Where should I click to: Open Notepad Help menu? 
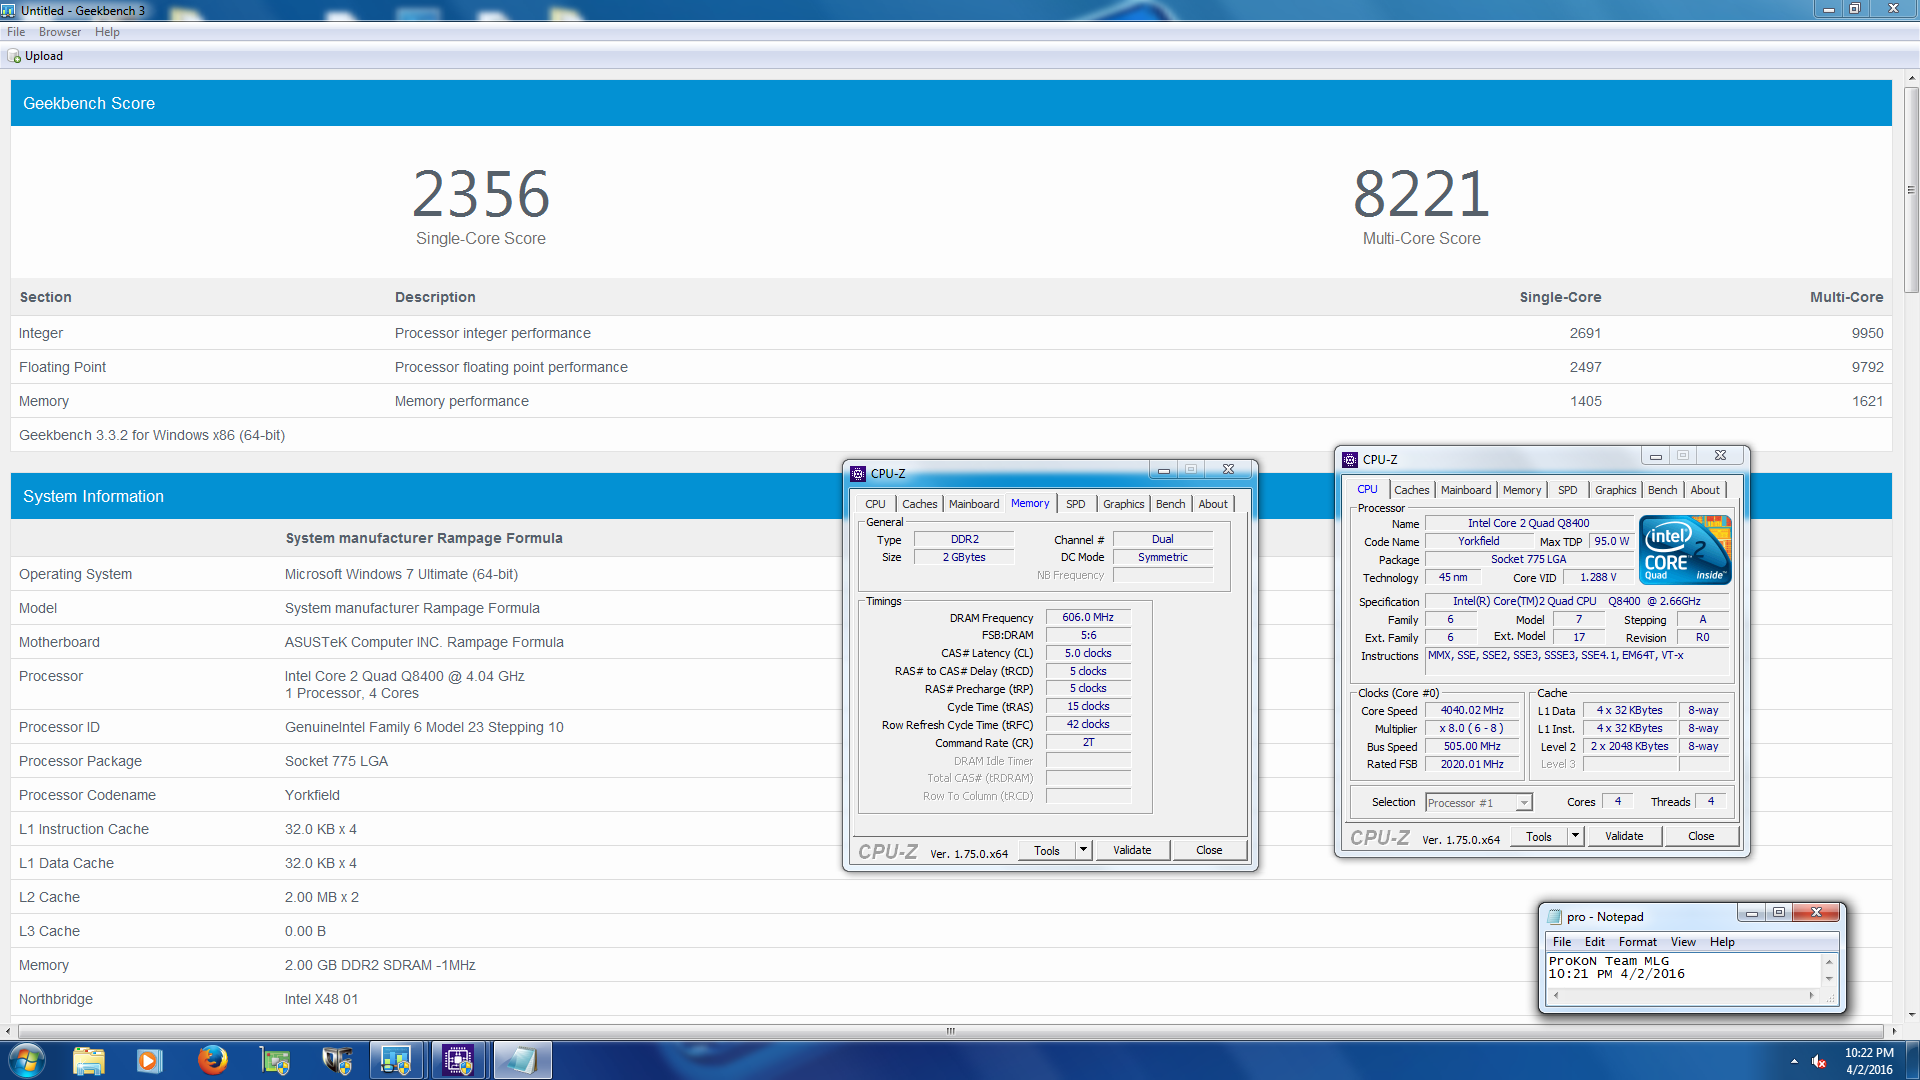click(x=1721, y=942)
